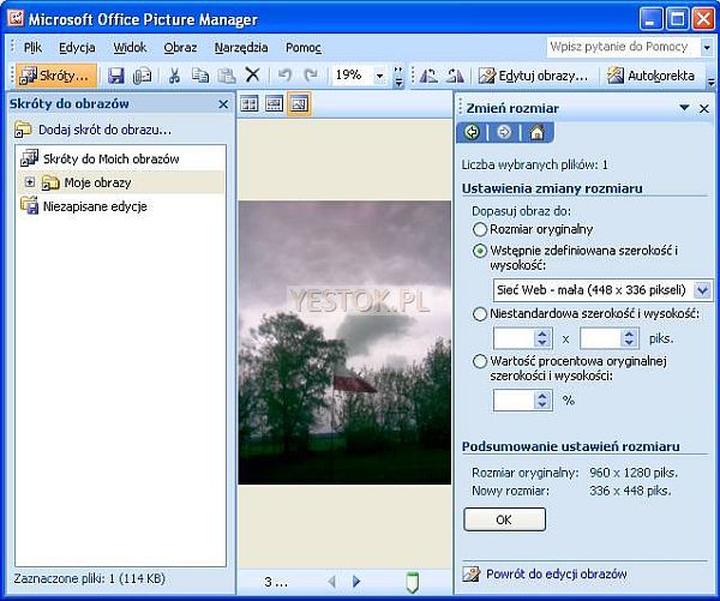Click the Back arrow in task pane
This screenshot has width=720, height=601.
pos(472,132)
